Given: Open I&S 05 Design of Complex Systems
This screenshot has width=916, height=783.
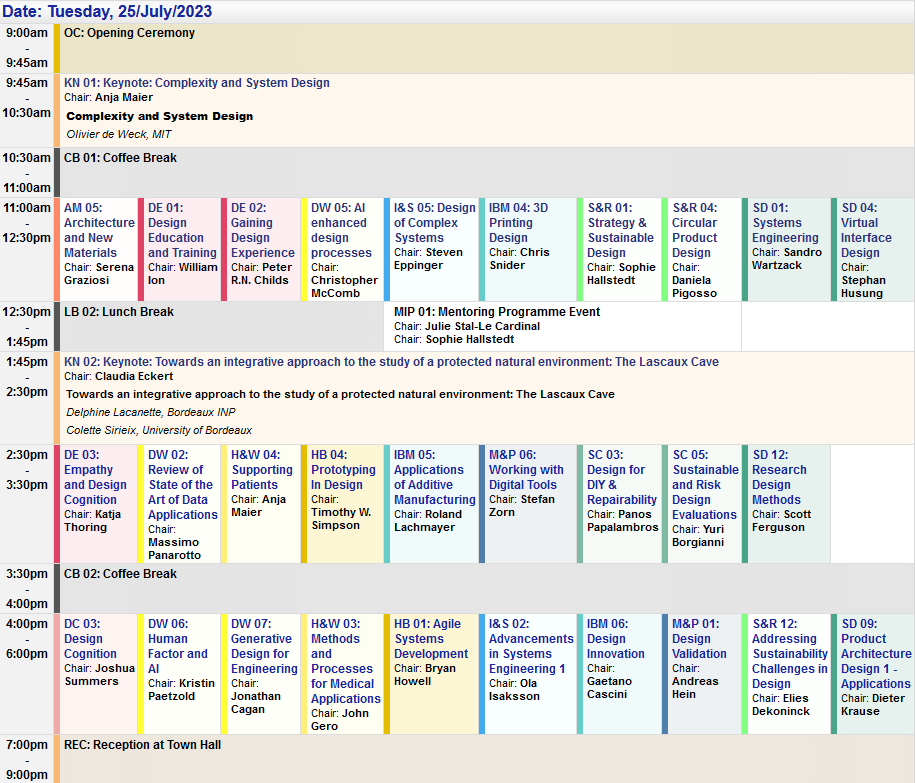Looking at the screenshot, I should point(434,223).
